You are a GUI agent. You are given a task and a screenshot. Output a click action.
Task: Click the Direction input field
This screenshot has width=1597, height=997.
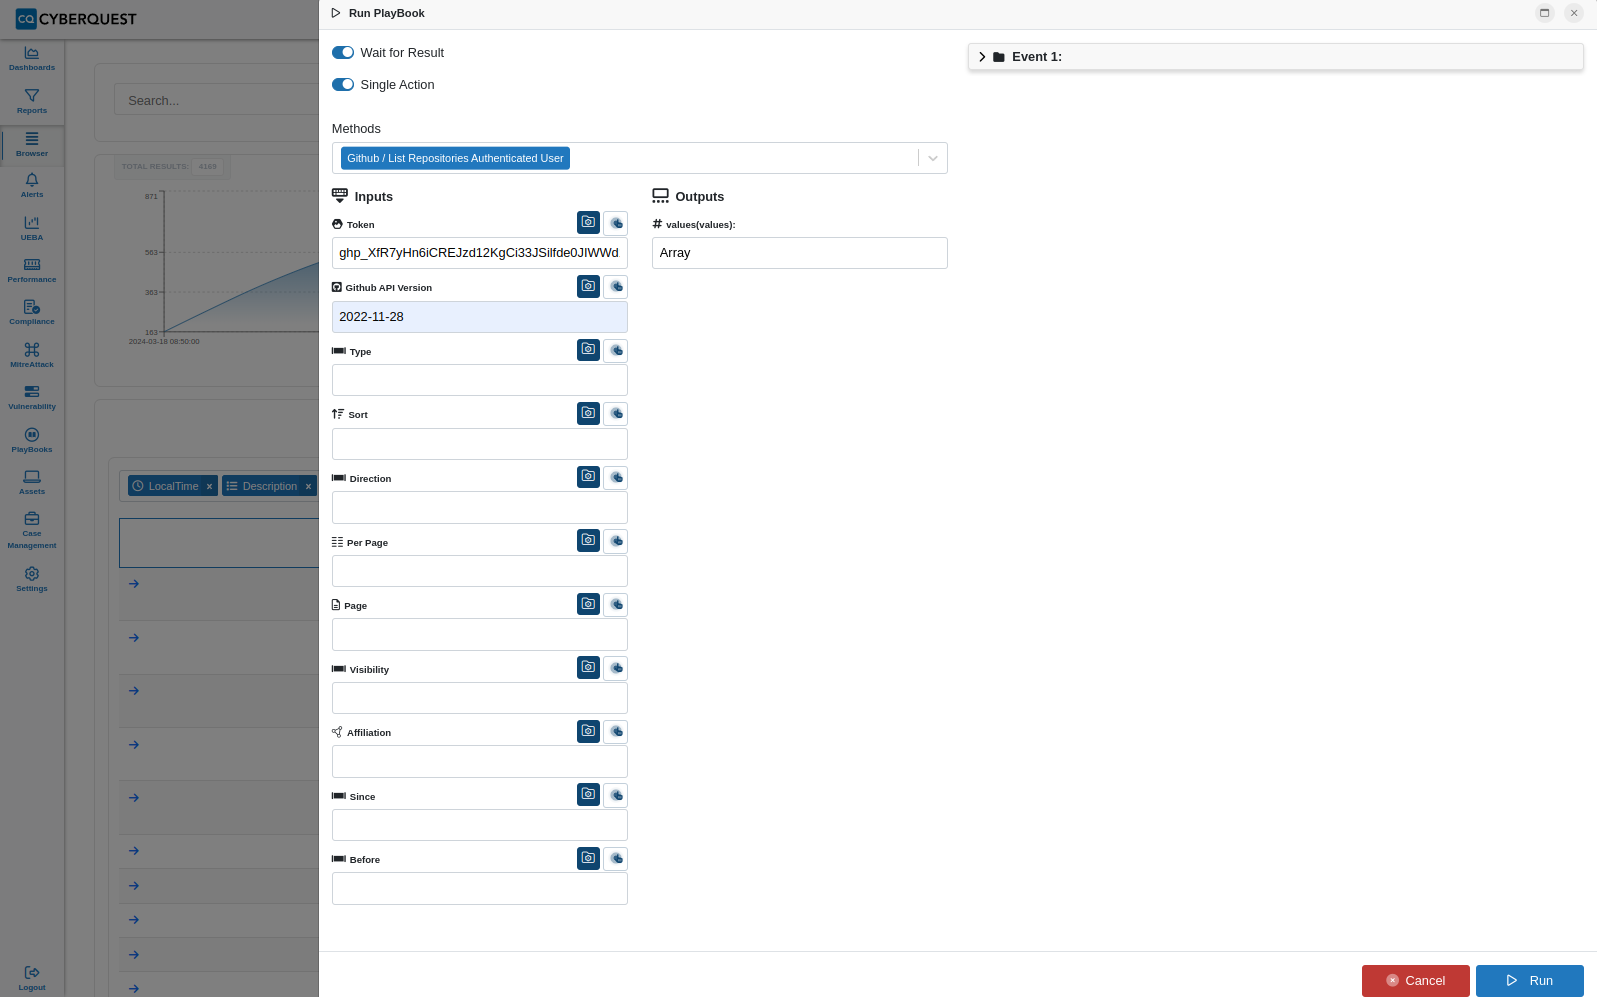[x=480, y=507]
